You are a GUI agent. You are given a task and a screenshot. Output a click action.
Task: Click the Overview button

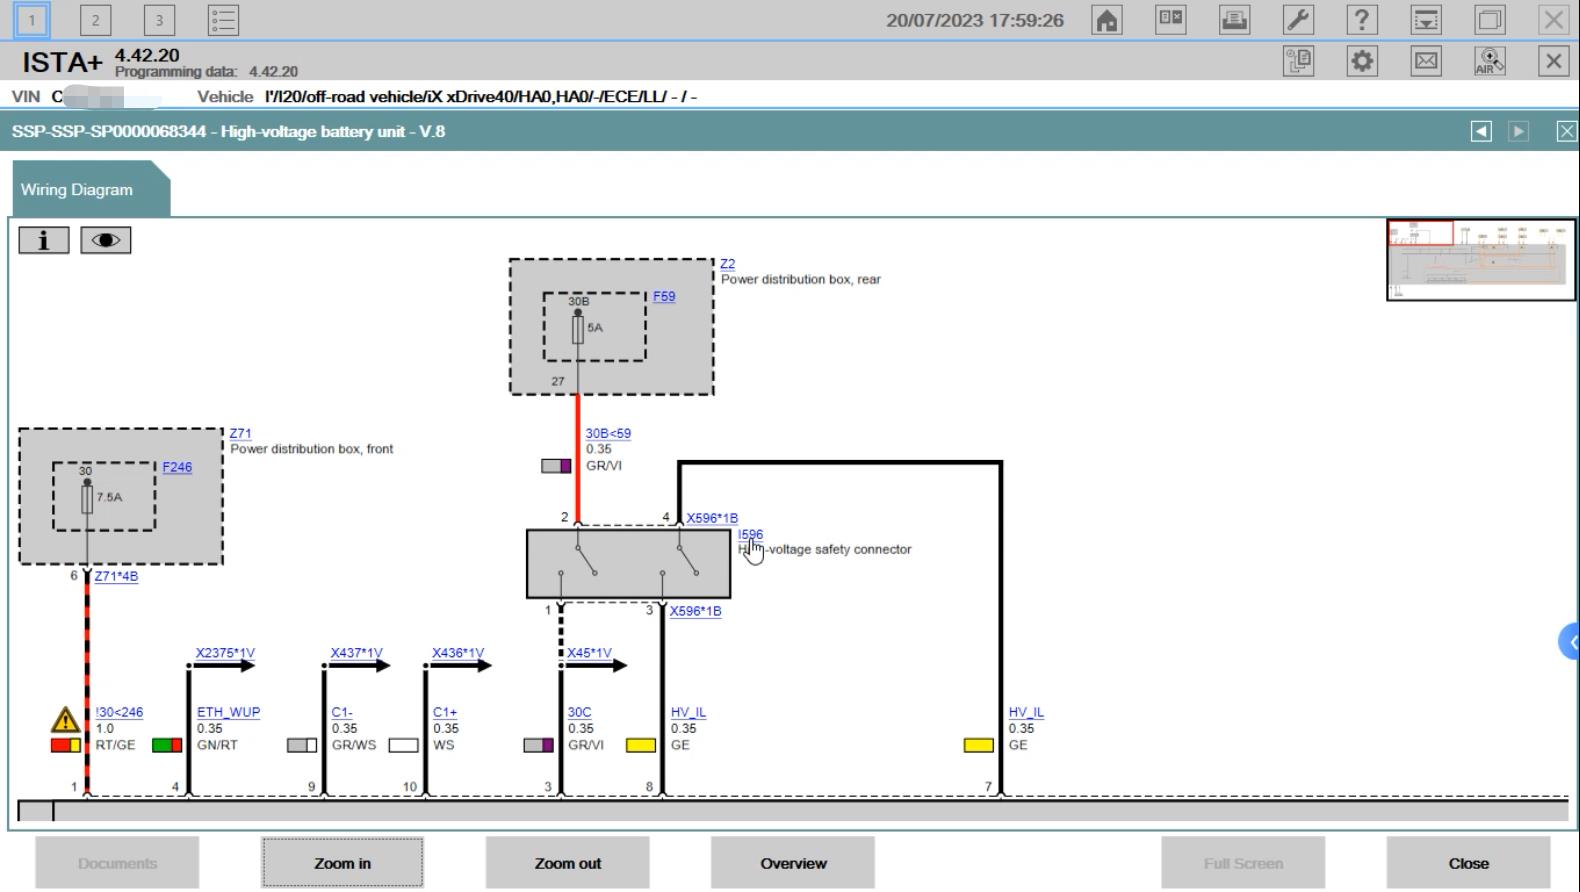[793, 863]
